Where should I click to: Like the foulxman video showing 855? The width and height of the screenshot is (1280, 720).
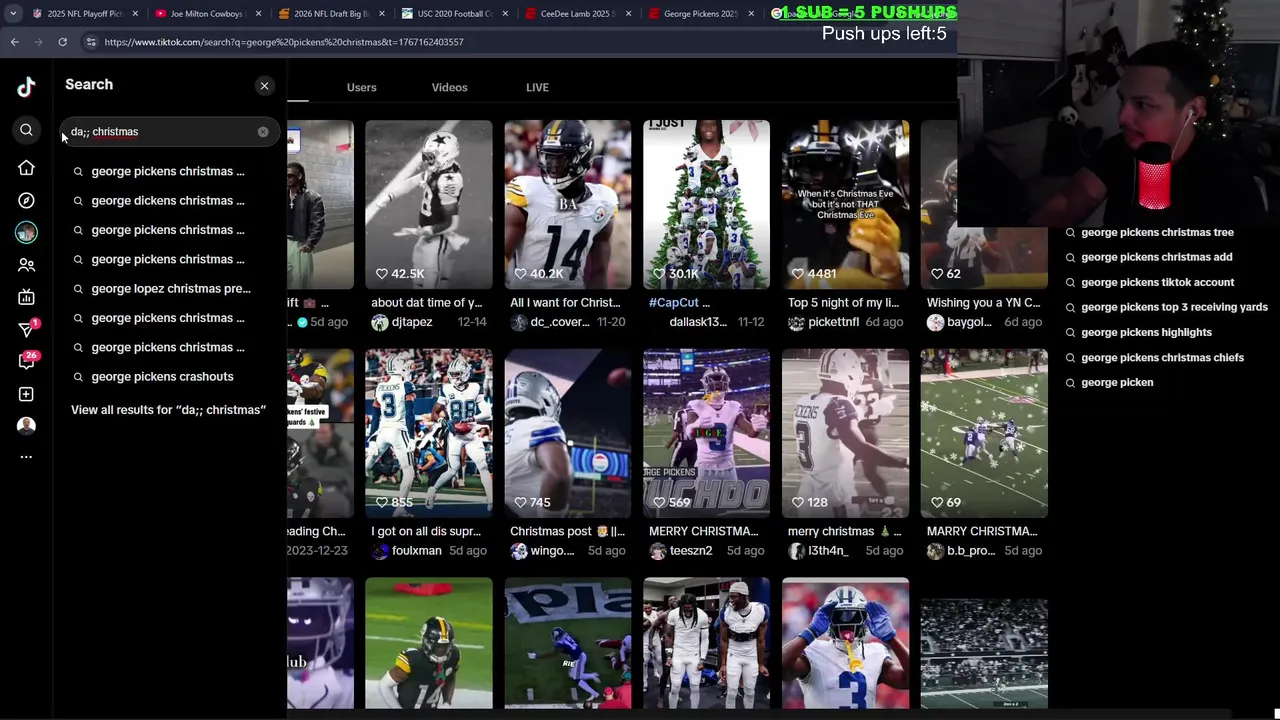(381, 502)
